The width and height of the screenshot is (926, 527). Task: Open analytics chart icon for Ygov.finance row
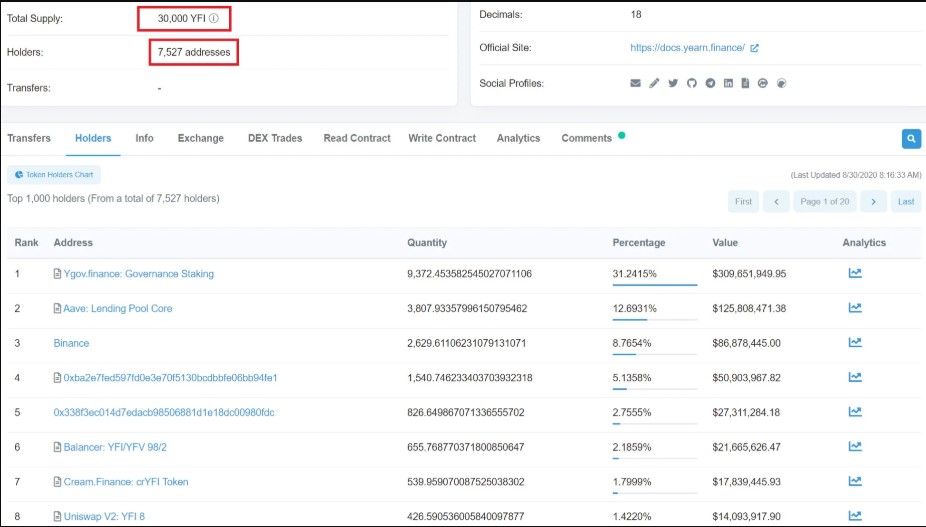(855, 273)
